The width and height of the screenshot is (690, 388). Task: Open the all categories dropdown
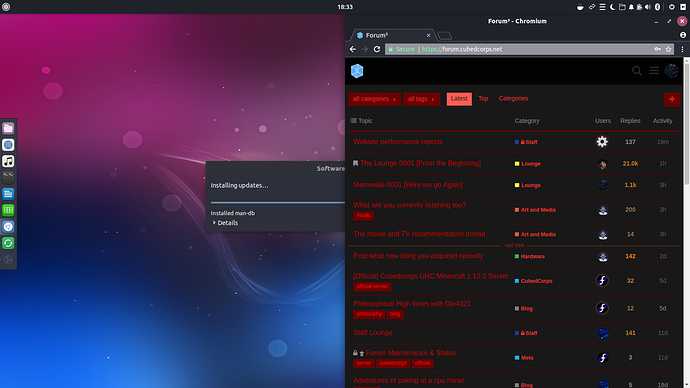374,99
